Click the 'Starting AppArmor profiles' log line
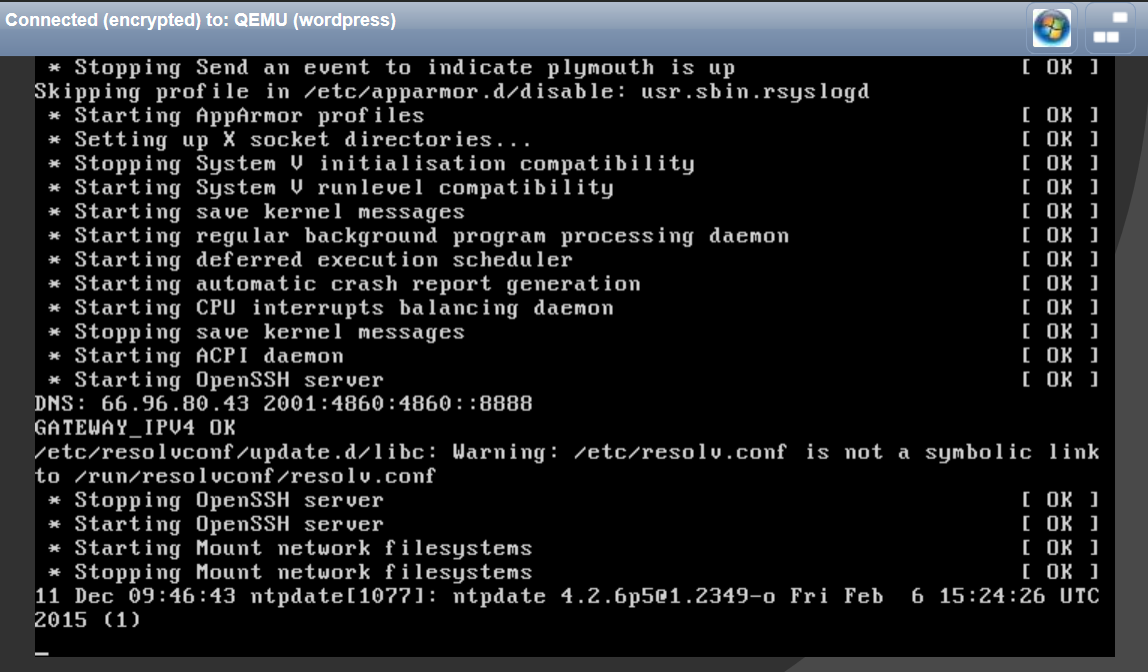 pyautogui.click(x=236, y=116)
